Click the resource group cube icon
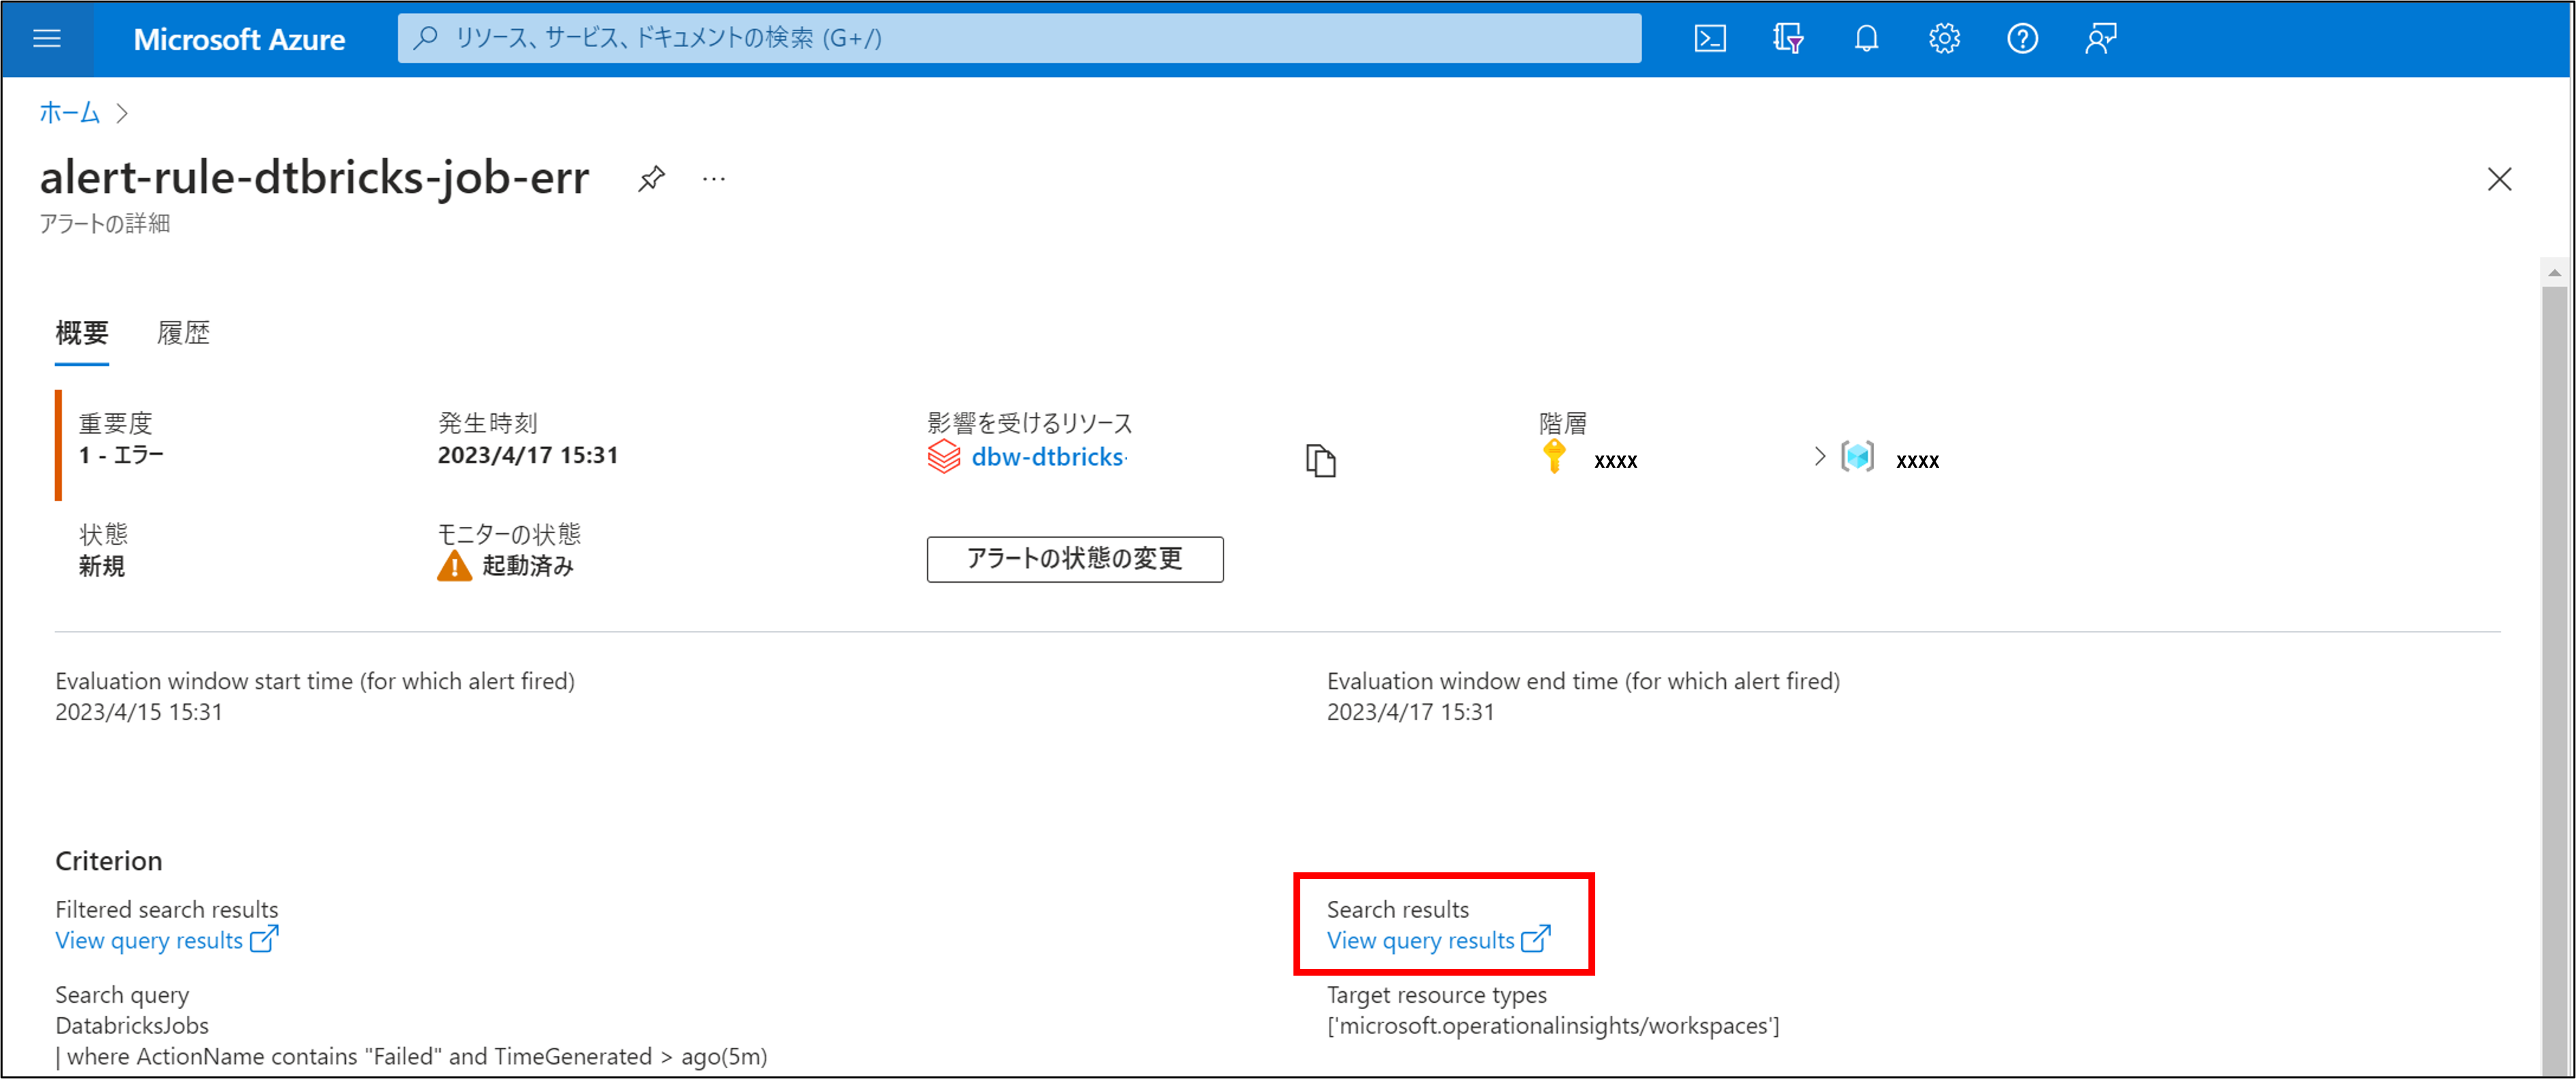 [1857, 457]
